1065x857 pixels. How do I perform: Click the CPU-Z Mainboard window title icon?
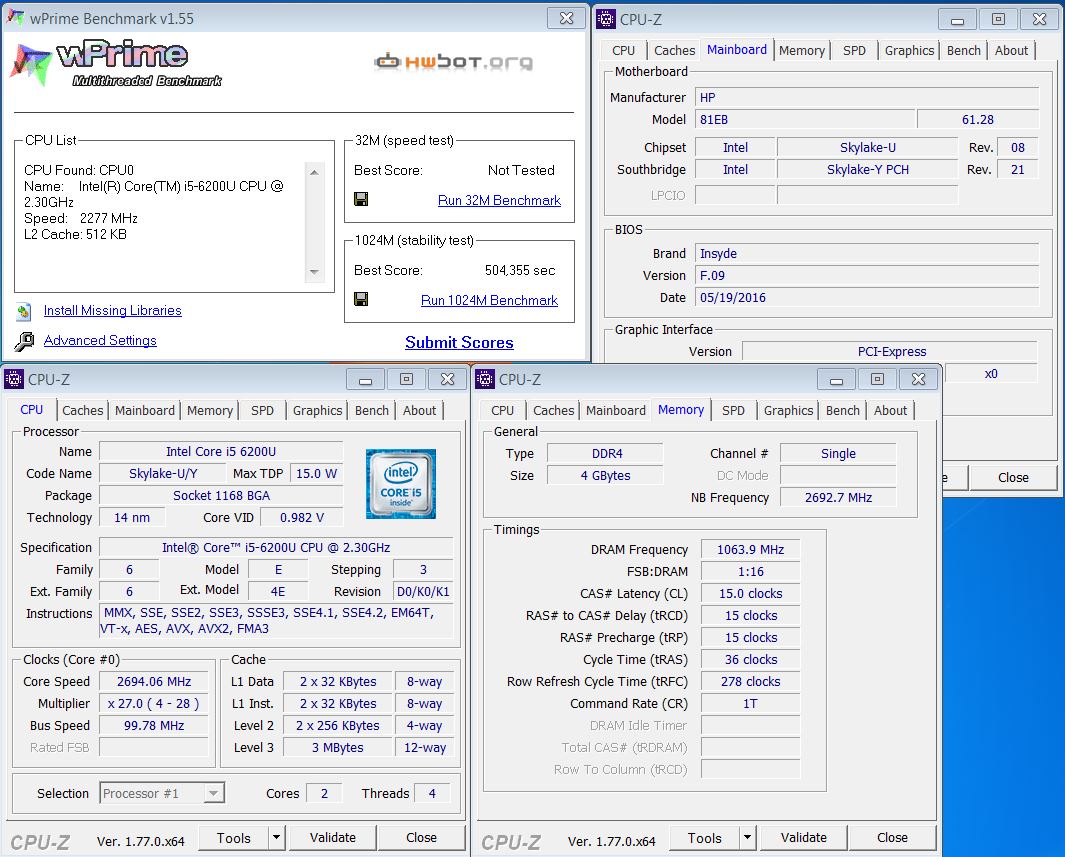pyautogui.click(x=605, y=19)
